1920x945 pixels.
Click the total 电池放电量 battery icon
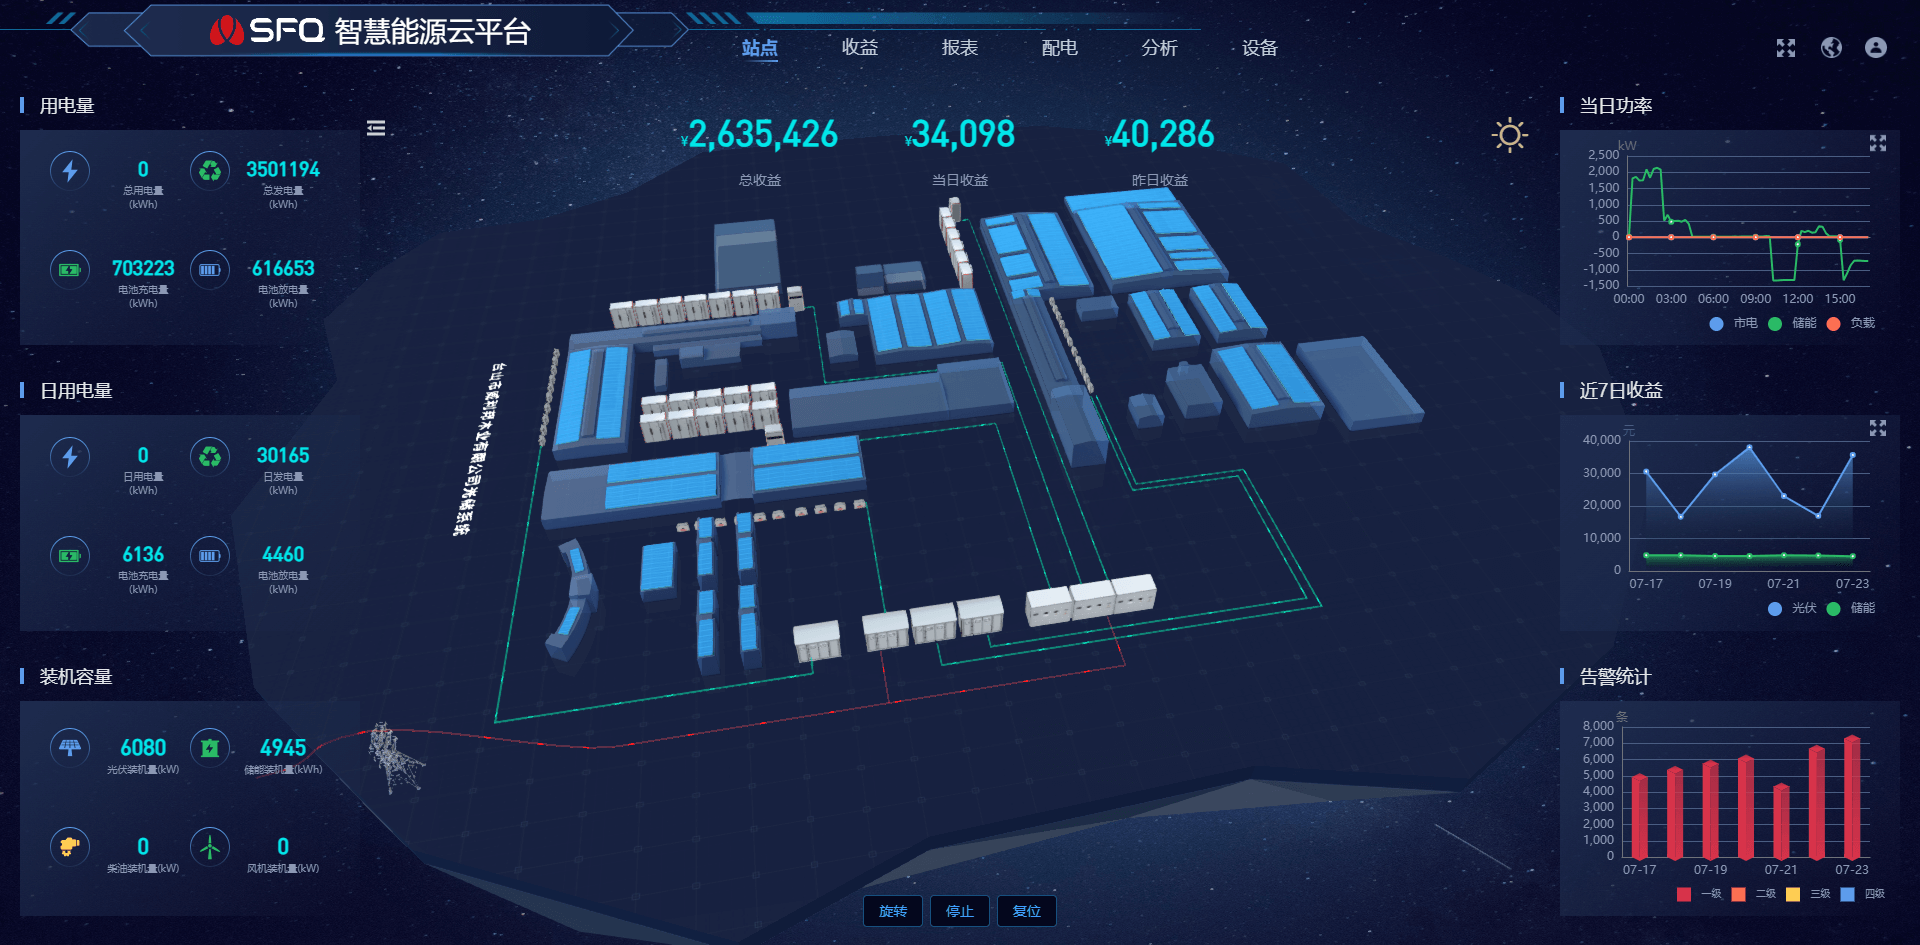210,269
